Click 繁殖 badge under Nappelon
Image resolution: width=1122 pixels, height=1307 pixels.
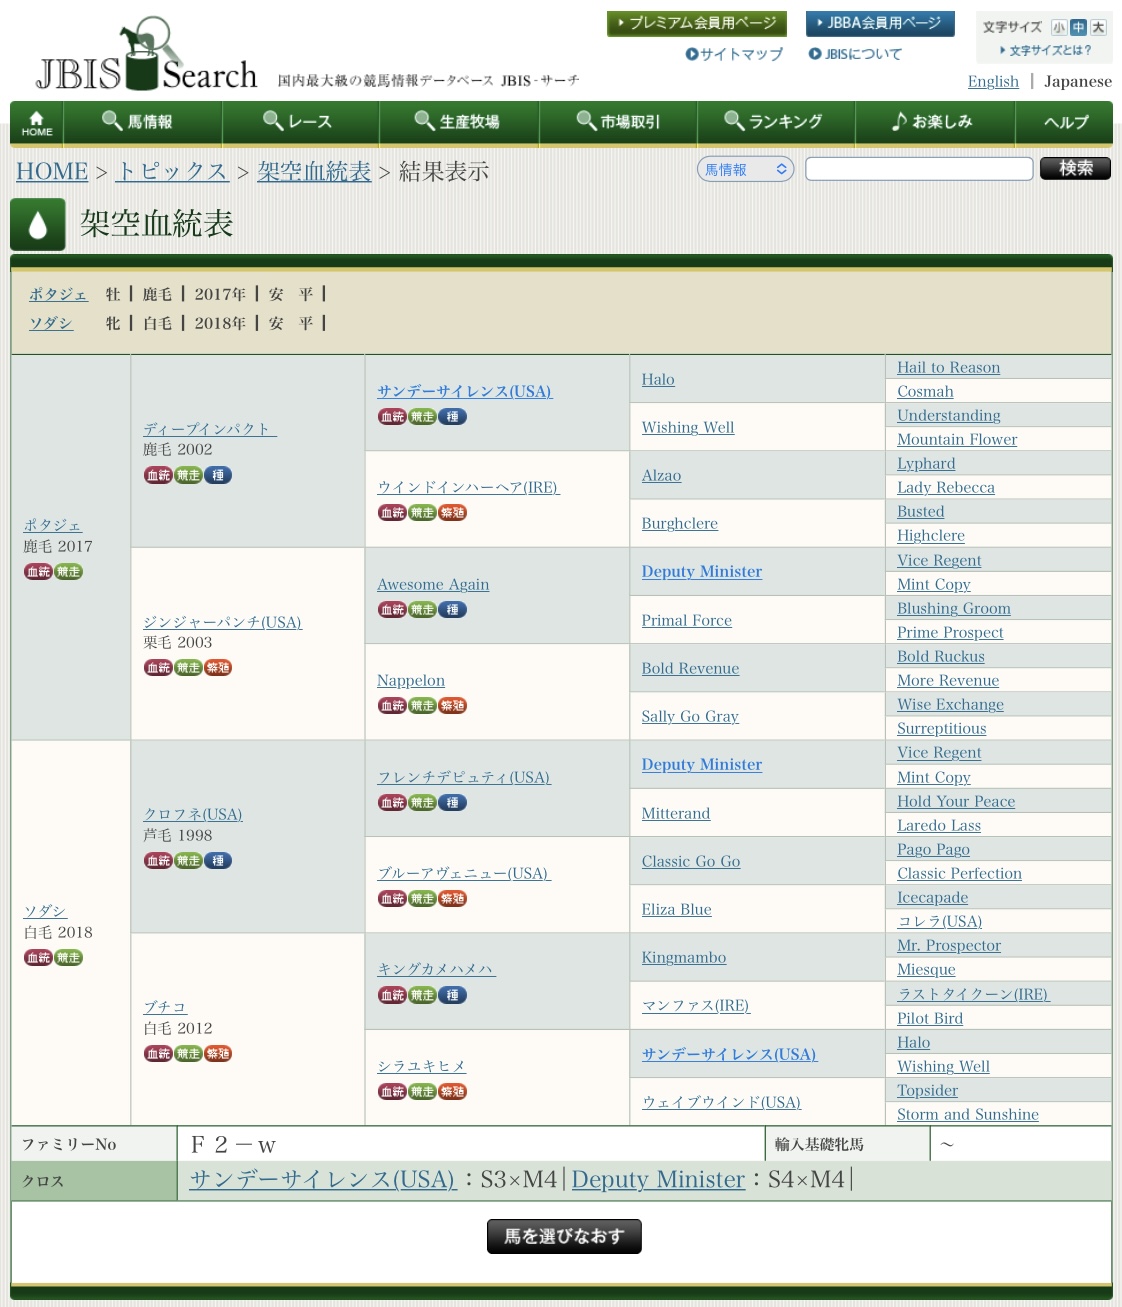(x=453, y=705)
